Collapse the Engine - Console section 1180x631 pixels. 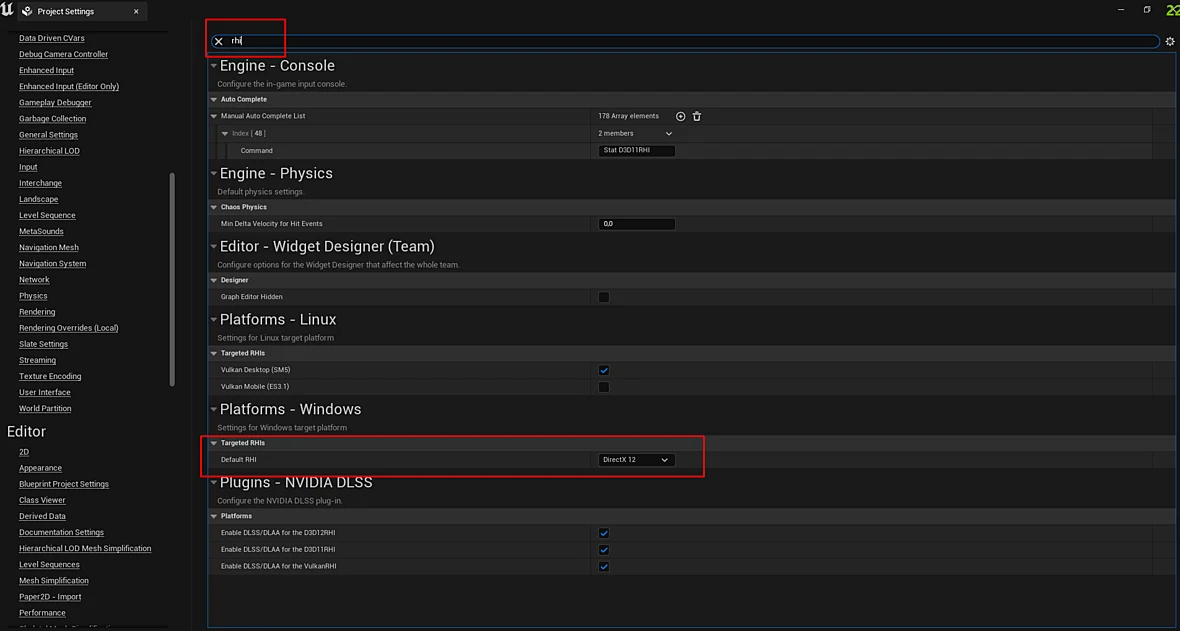tap(214, 66)
